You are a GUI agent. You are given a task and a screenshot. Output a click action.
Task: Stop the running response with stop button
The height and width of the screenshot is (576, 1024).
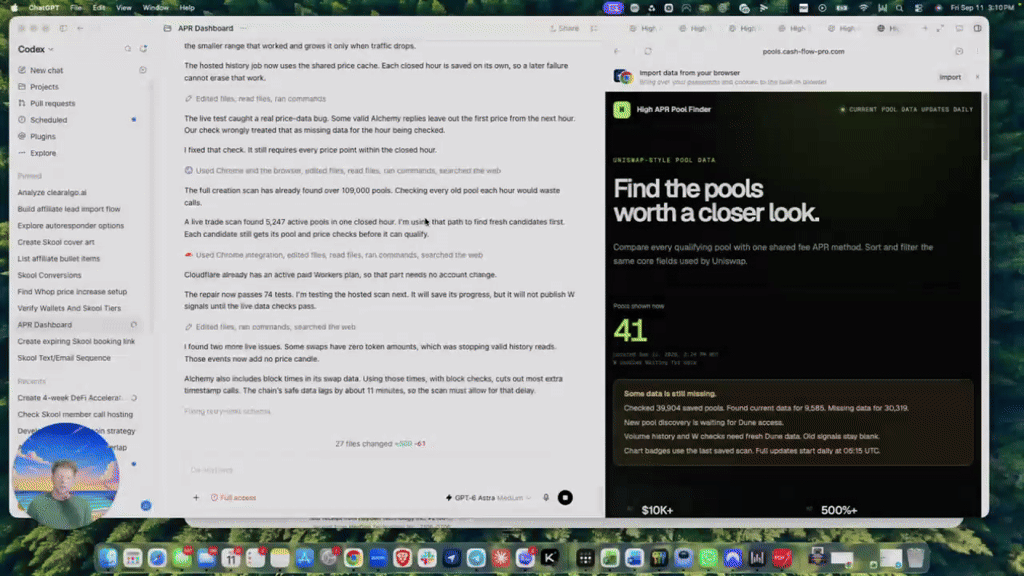(565, 498)
